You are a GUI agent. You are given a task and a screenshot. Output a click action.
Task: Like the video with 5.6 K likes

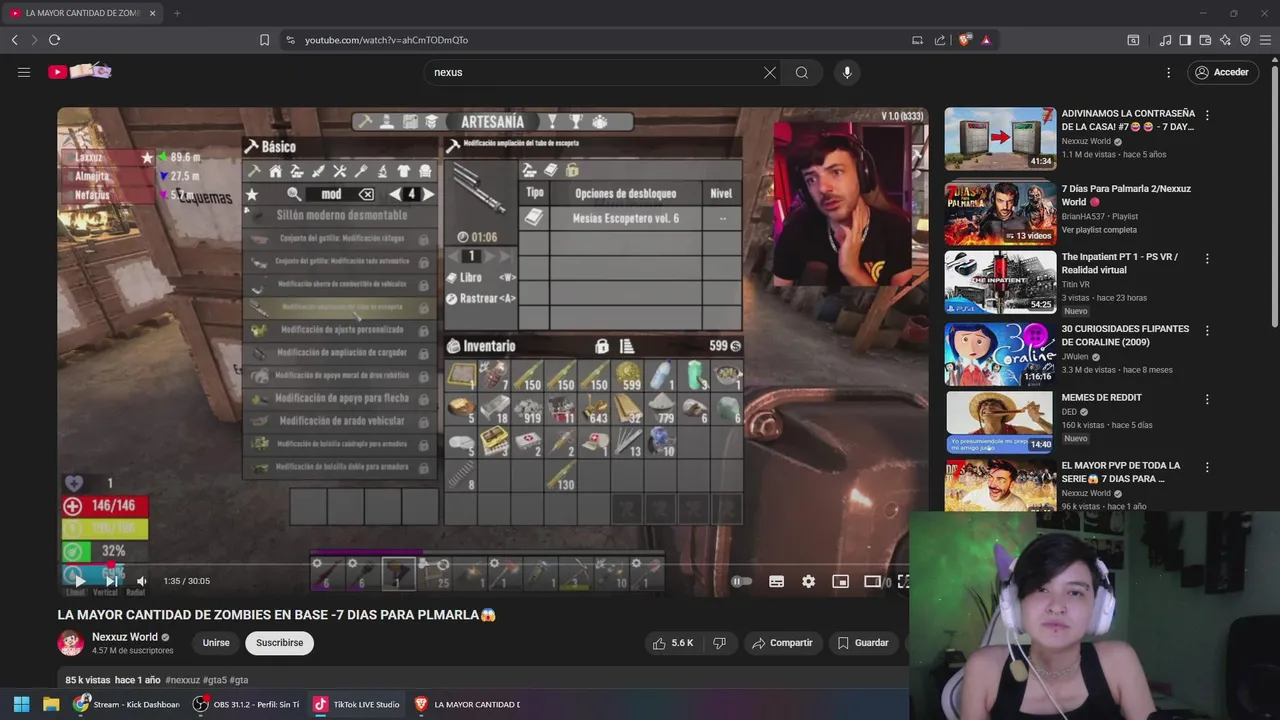(673, 643)
